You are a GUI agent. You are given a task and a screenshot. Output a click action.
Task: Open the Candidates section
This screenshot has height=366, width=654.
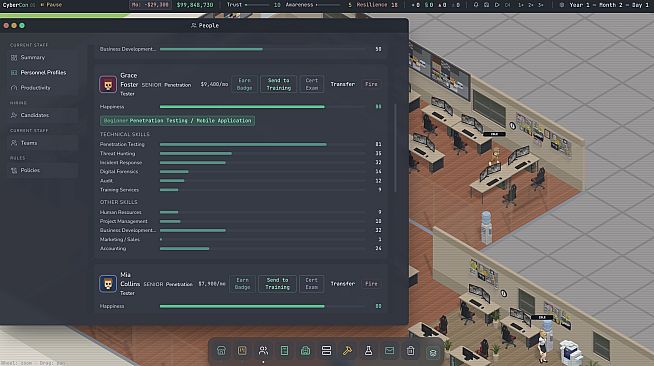click(42, 115)
